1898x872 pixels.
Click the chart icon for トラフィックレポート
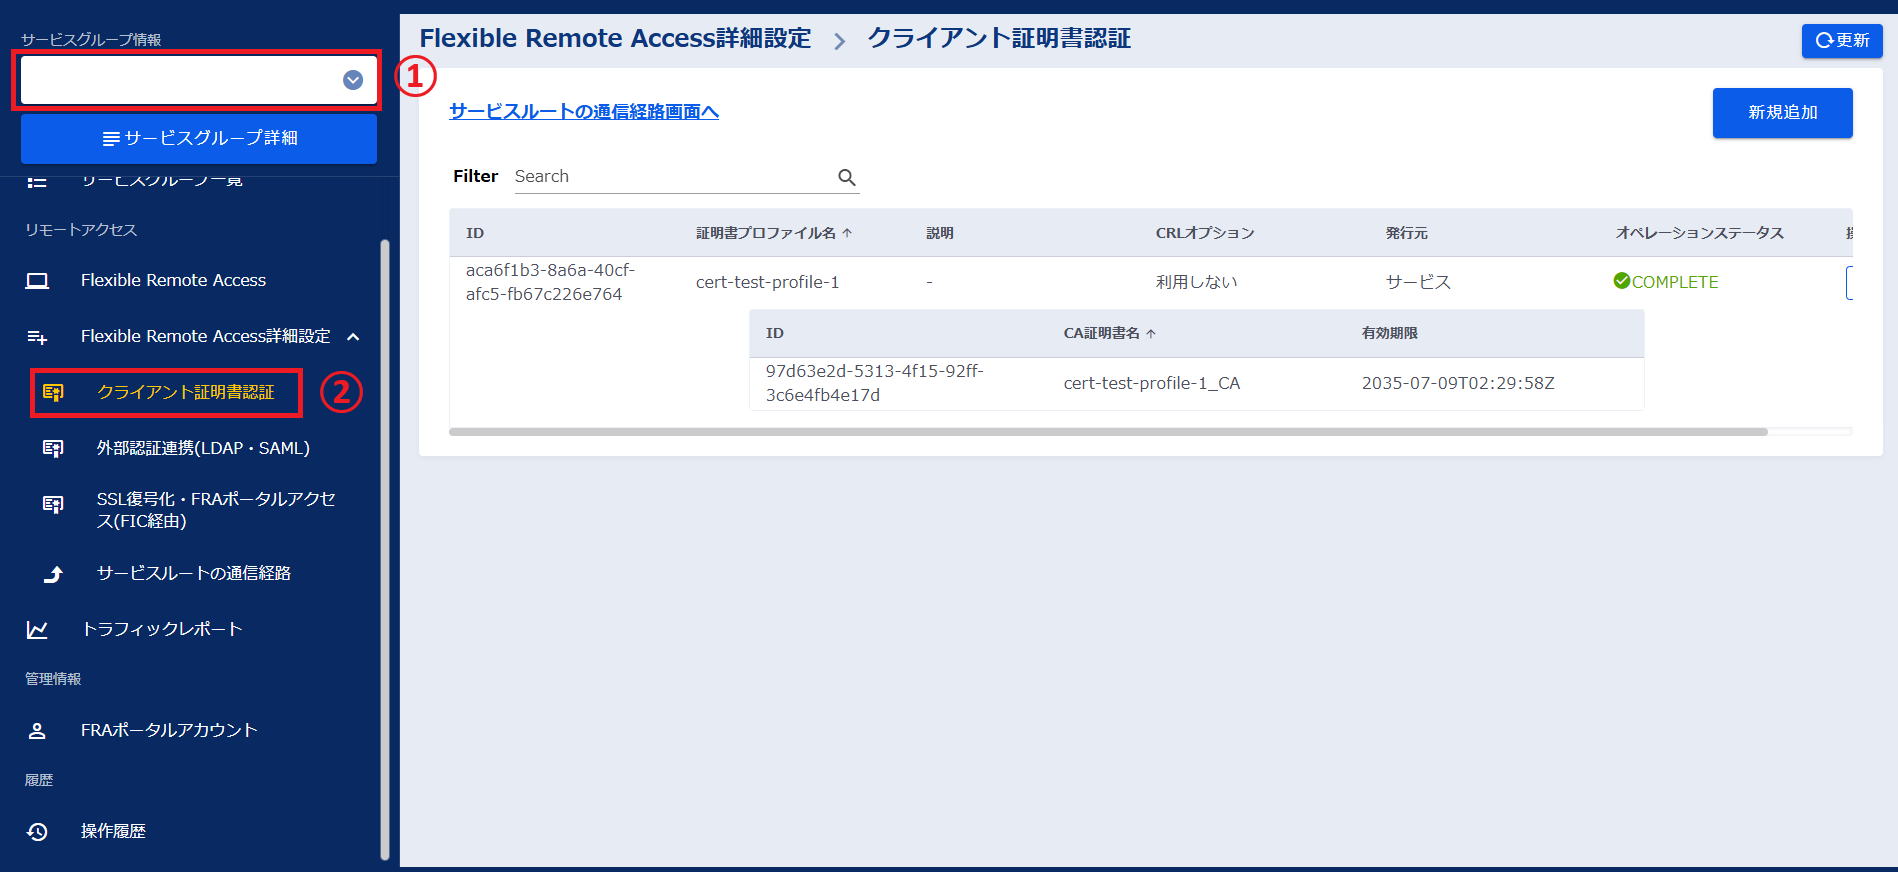(x=37, y=630)
